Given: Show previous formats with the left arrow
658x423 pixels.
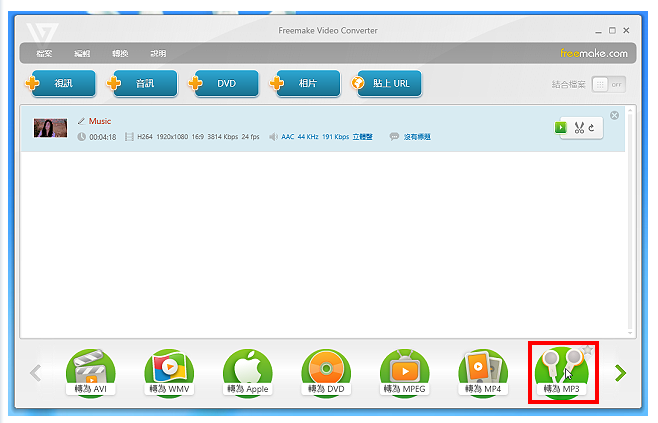Looking at the screenshot, I should (x=35, y=373).
